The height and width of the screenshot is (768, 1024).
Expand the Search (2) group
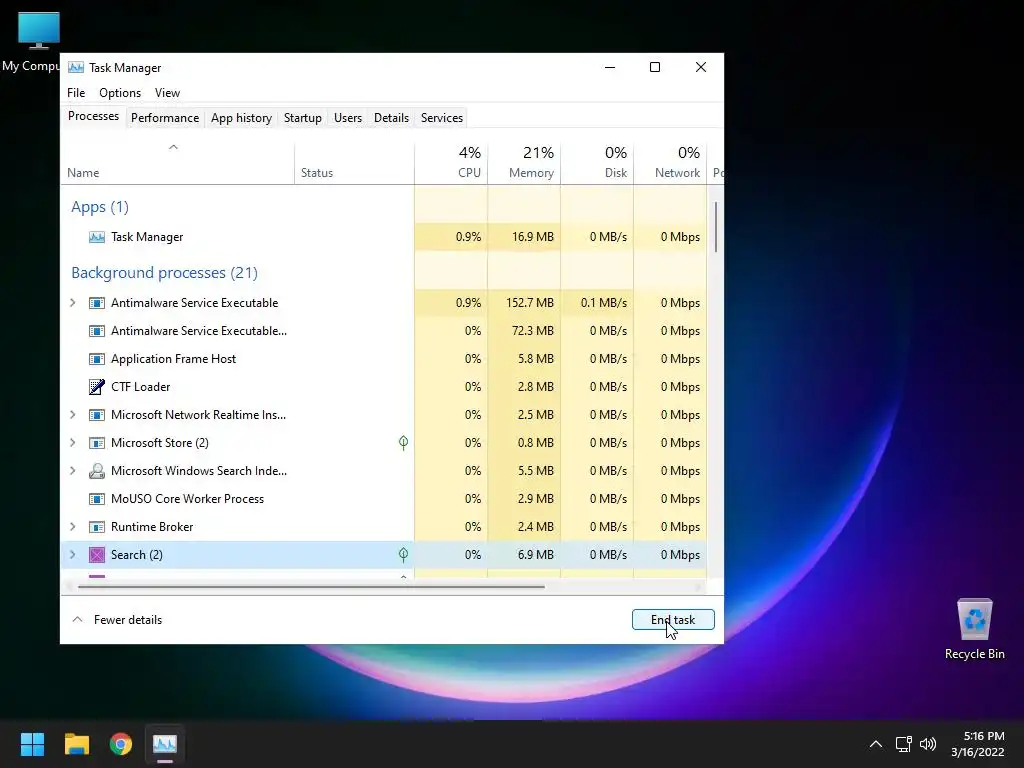tap(72, 555)
